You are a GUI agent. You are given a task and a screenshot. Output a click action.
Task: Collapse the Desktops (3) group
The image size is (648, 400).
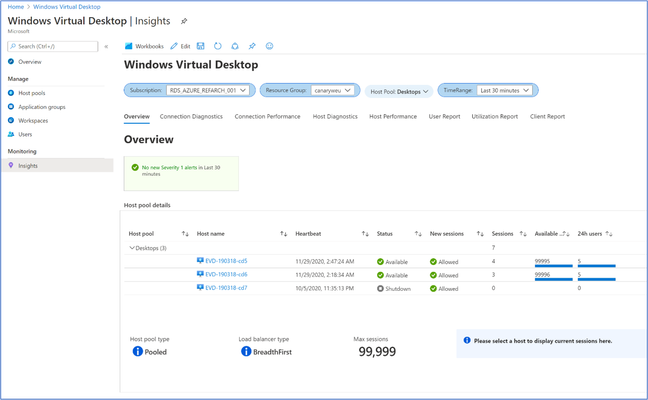132,248
